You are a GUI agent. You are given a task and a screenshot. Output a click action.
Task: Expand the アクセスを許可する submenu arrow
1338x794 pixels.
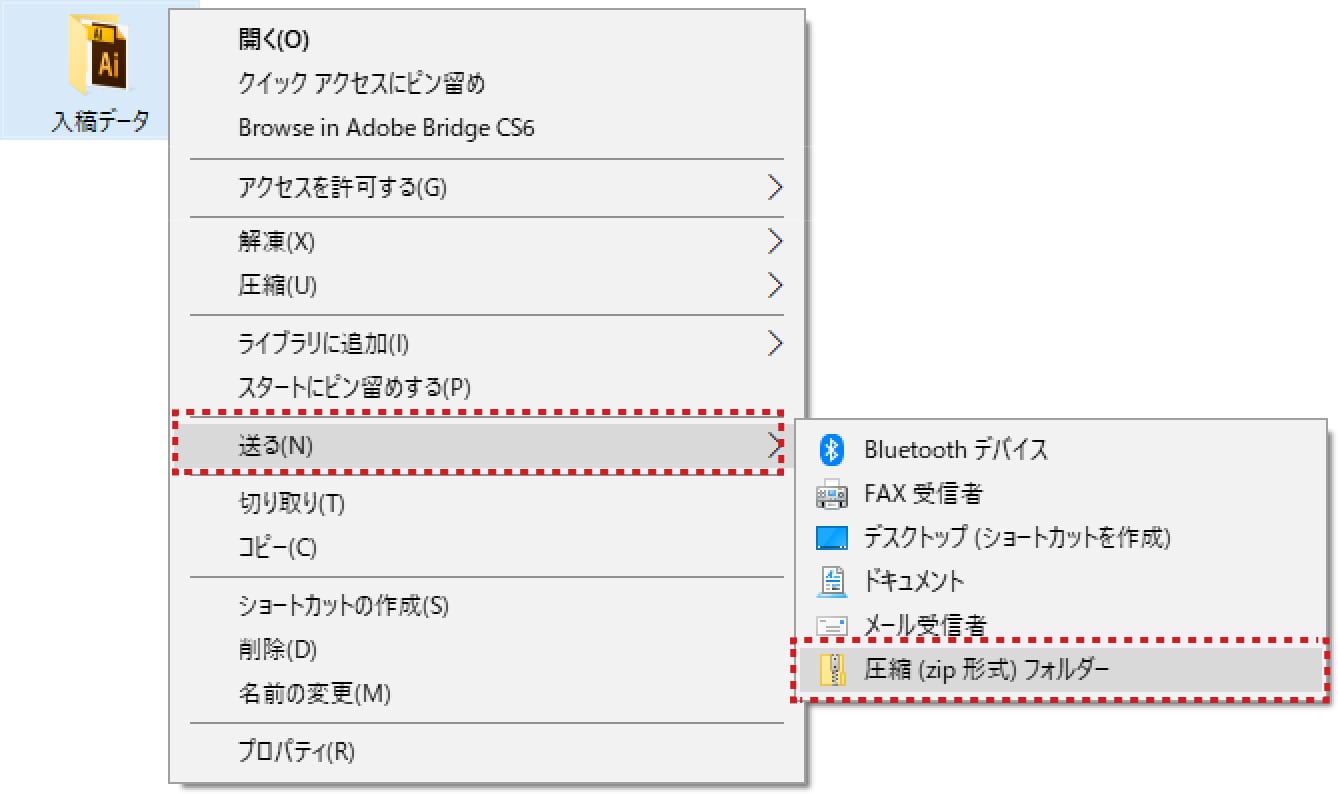point(774,187)
